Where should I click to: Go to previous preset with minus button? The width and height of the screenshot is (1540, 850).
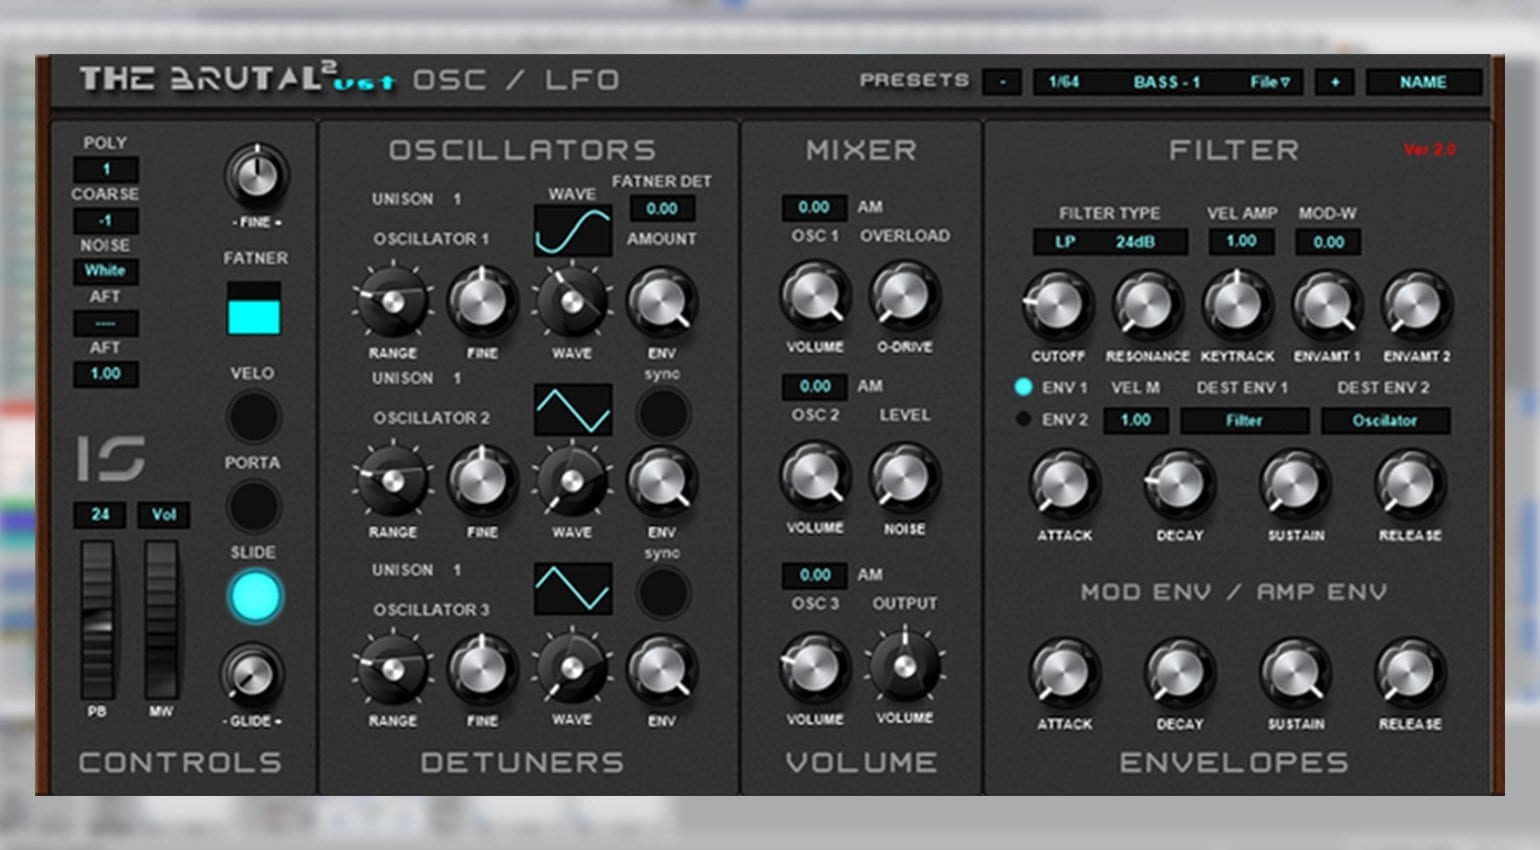pyautogui.click(x=1002, y=82)
